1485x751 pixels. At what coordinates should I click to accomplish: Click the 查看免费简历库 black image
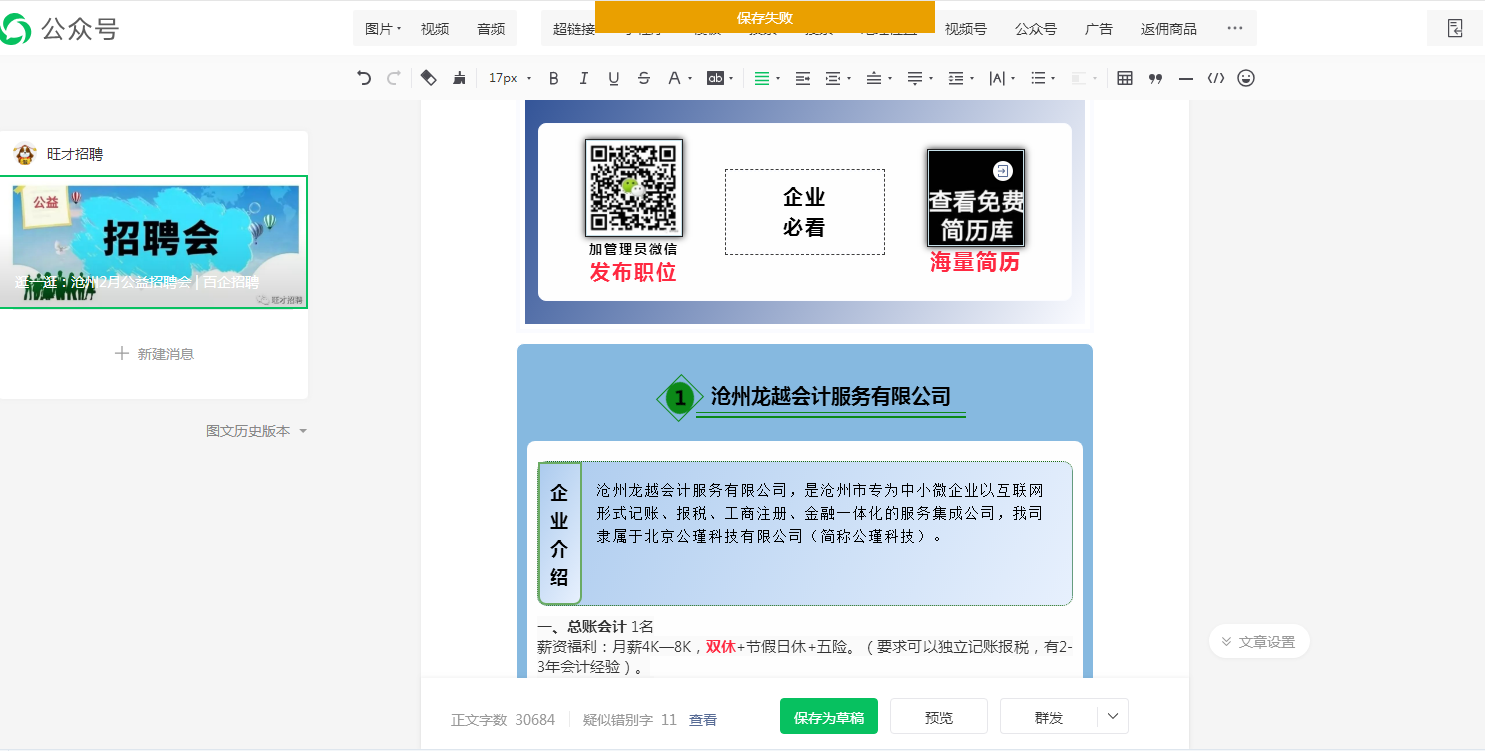pyautogui.click(x=976, y=198)
